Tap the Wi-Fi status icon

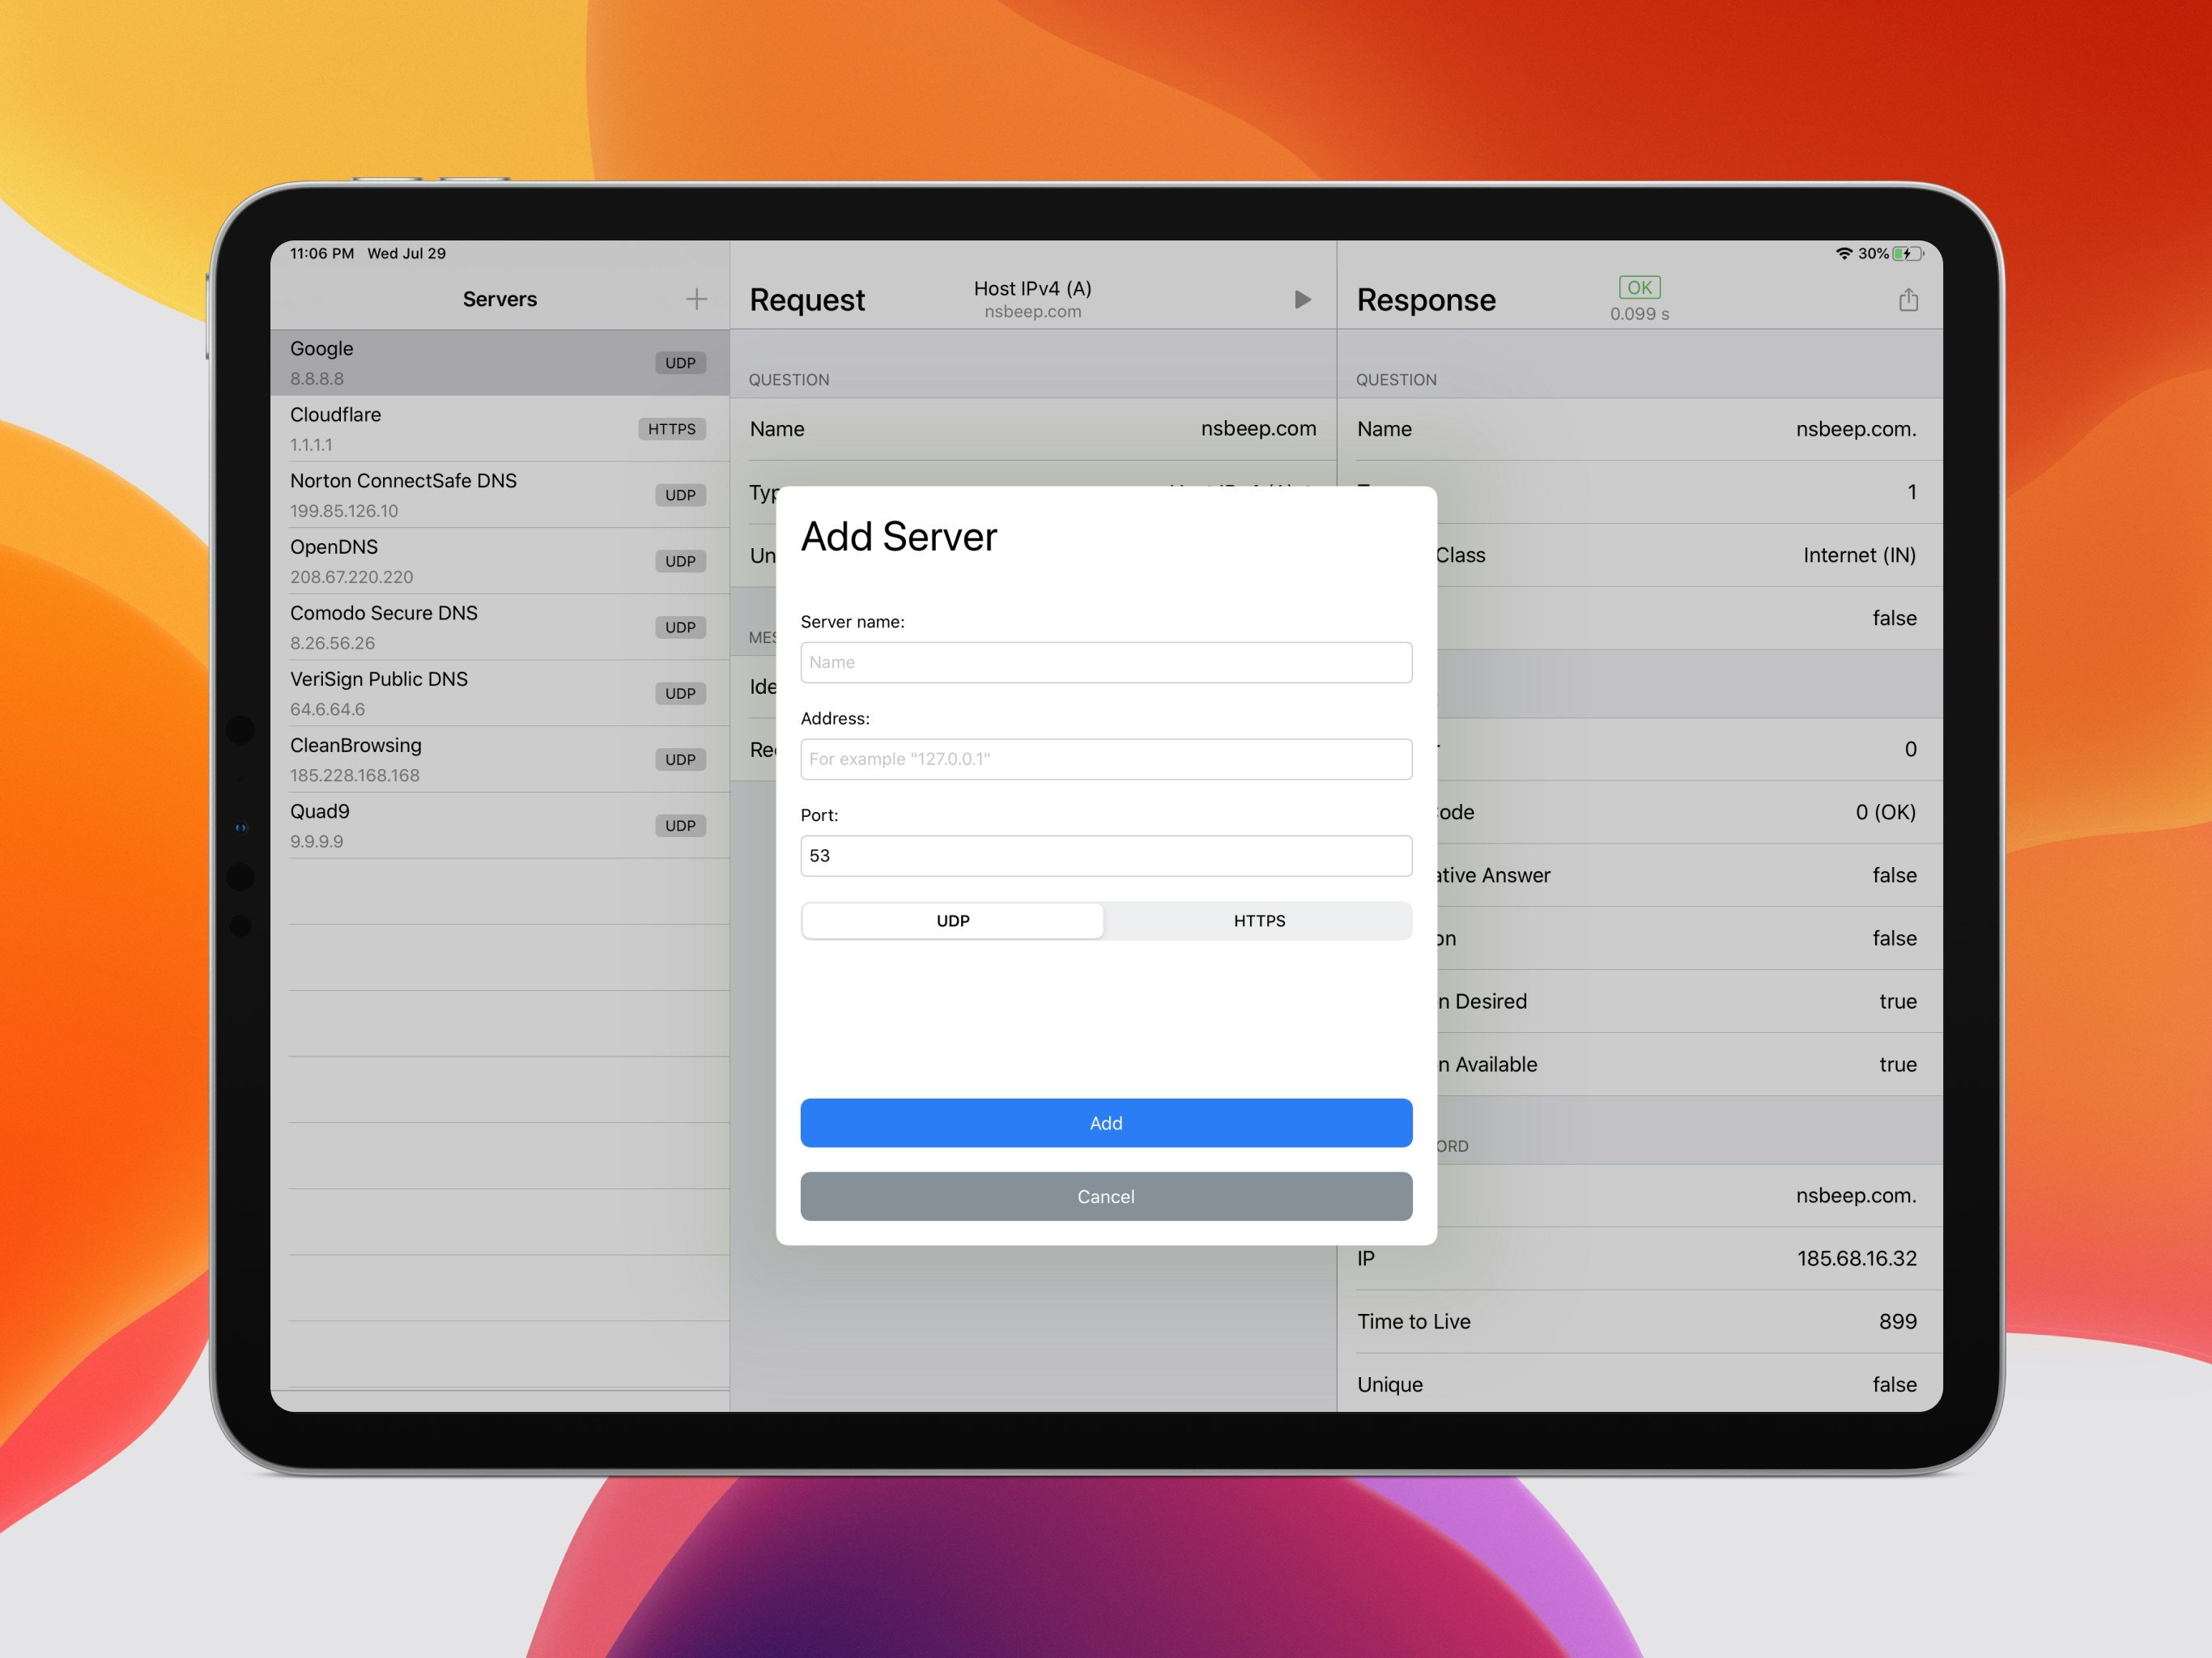[x=1844, y=254]
